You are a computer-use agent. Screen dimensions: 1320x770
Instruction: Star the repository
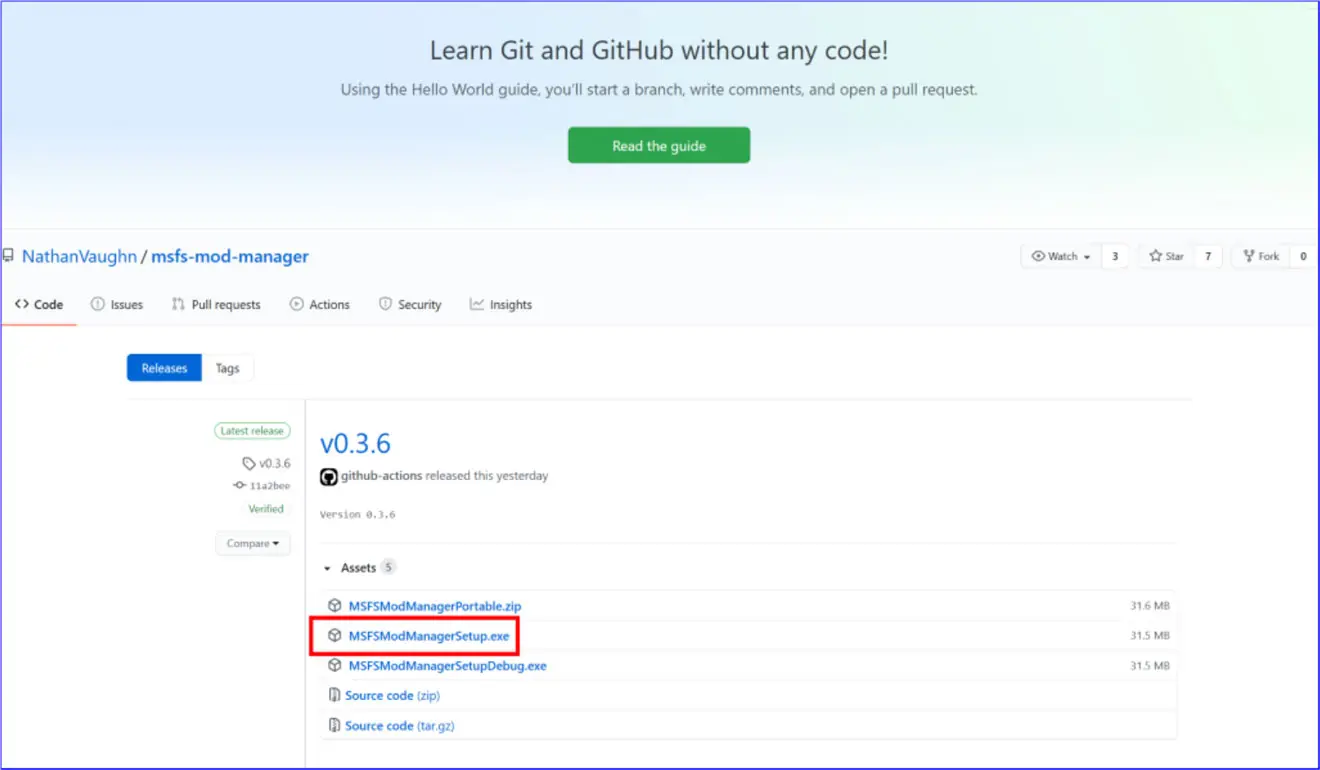coord(1166,257)
